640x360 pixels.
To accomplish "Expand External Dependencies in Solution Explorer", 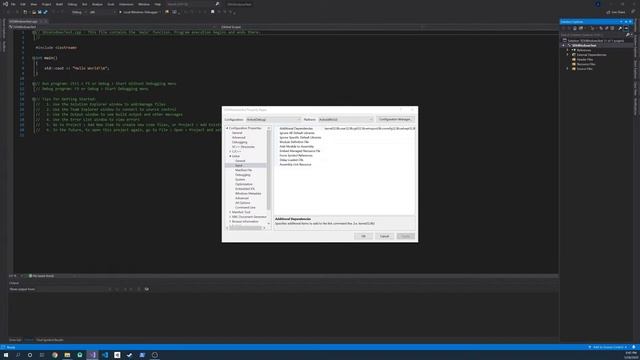I will [x=567, y=55].
